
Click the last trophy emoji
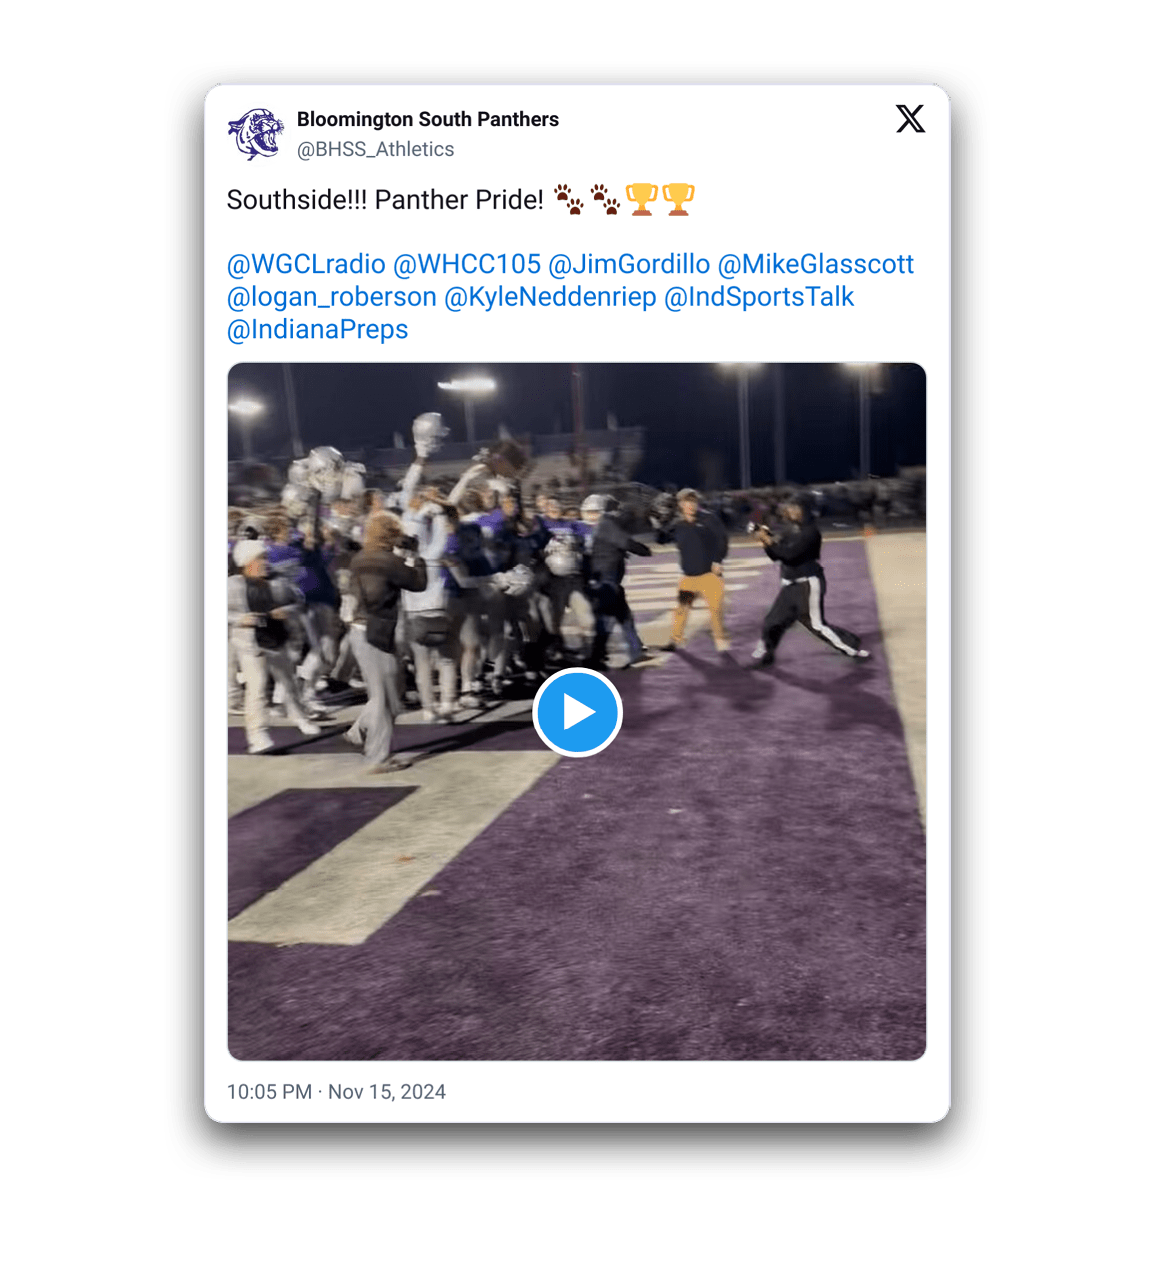(x=678, y=199)
